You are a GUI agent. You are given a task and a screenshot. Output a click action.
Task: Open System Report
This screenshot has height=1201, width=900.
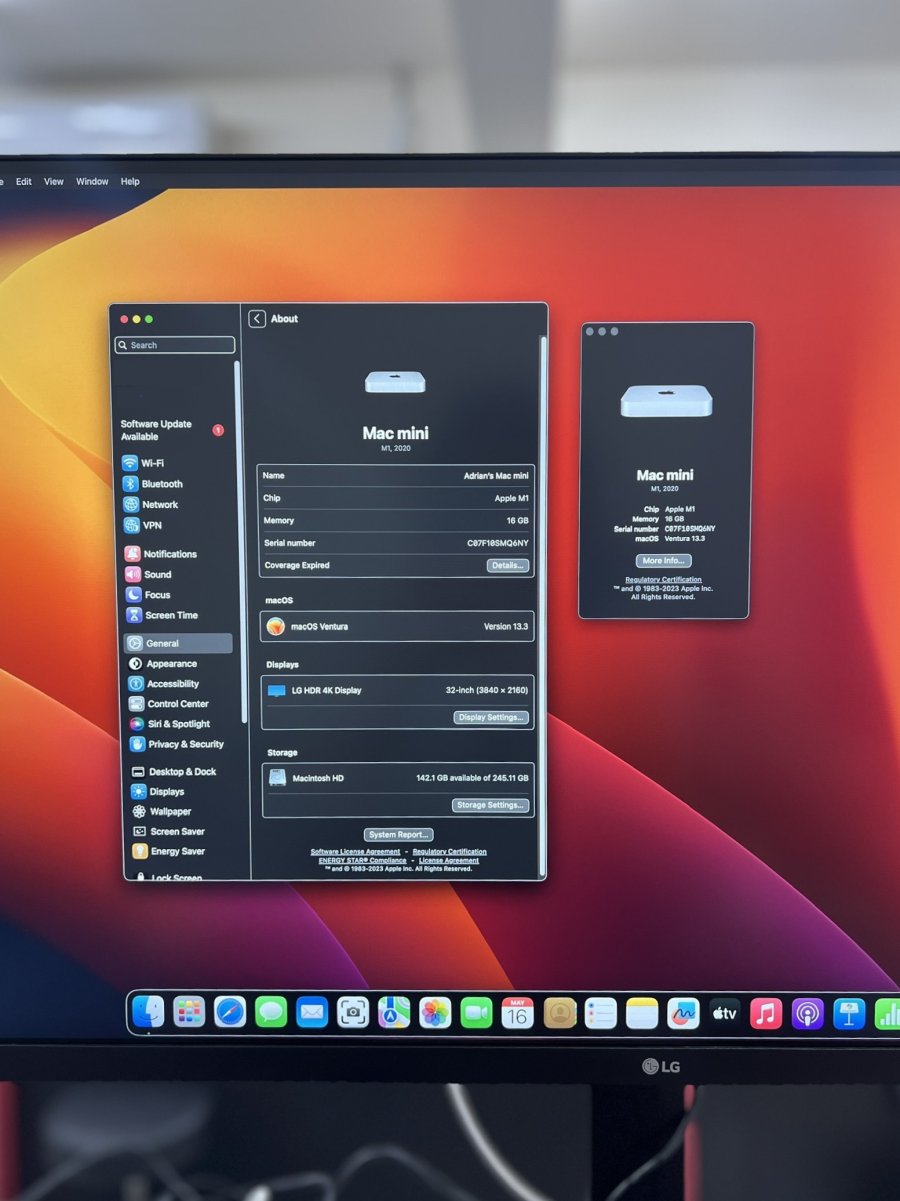[398, 835]
